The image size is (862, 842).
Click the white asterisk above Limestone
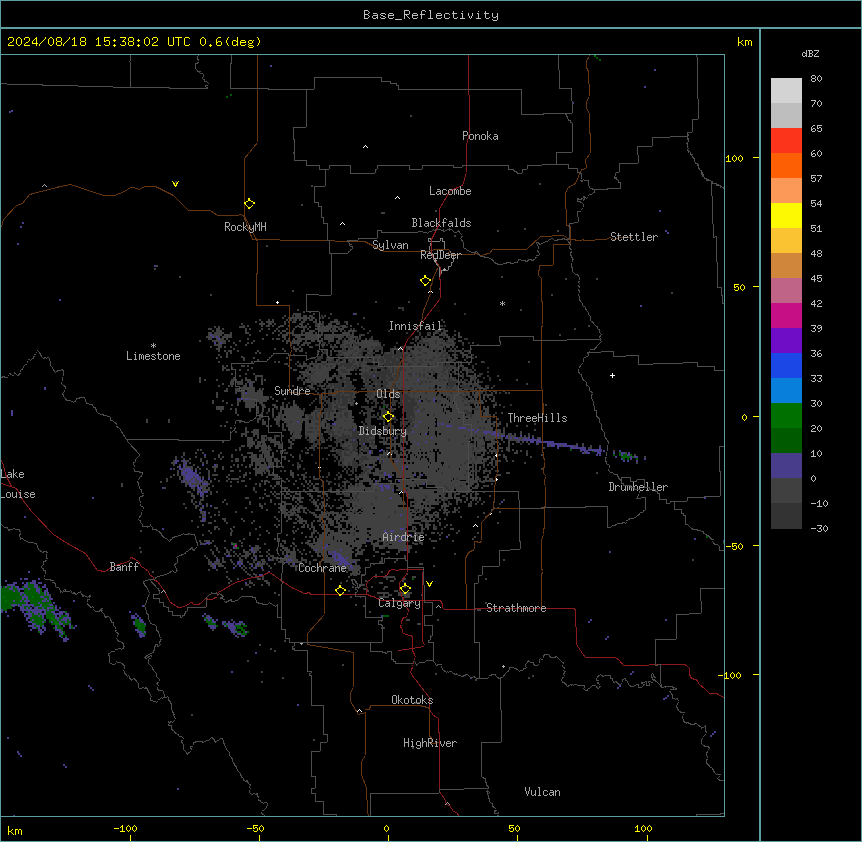(153, 346)
